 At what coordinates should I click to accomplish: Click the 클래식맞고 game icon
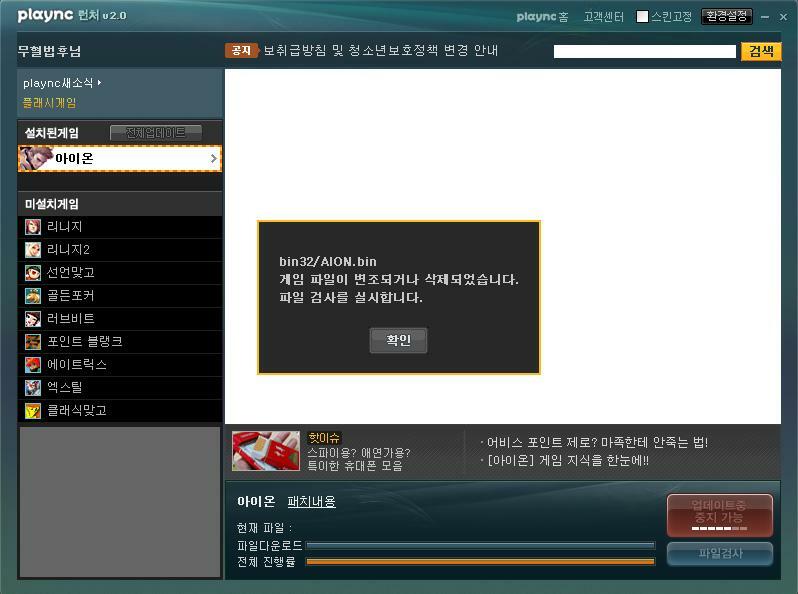click(33, 410)
